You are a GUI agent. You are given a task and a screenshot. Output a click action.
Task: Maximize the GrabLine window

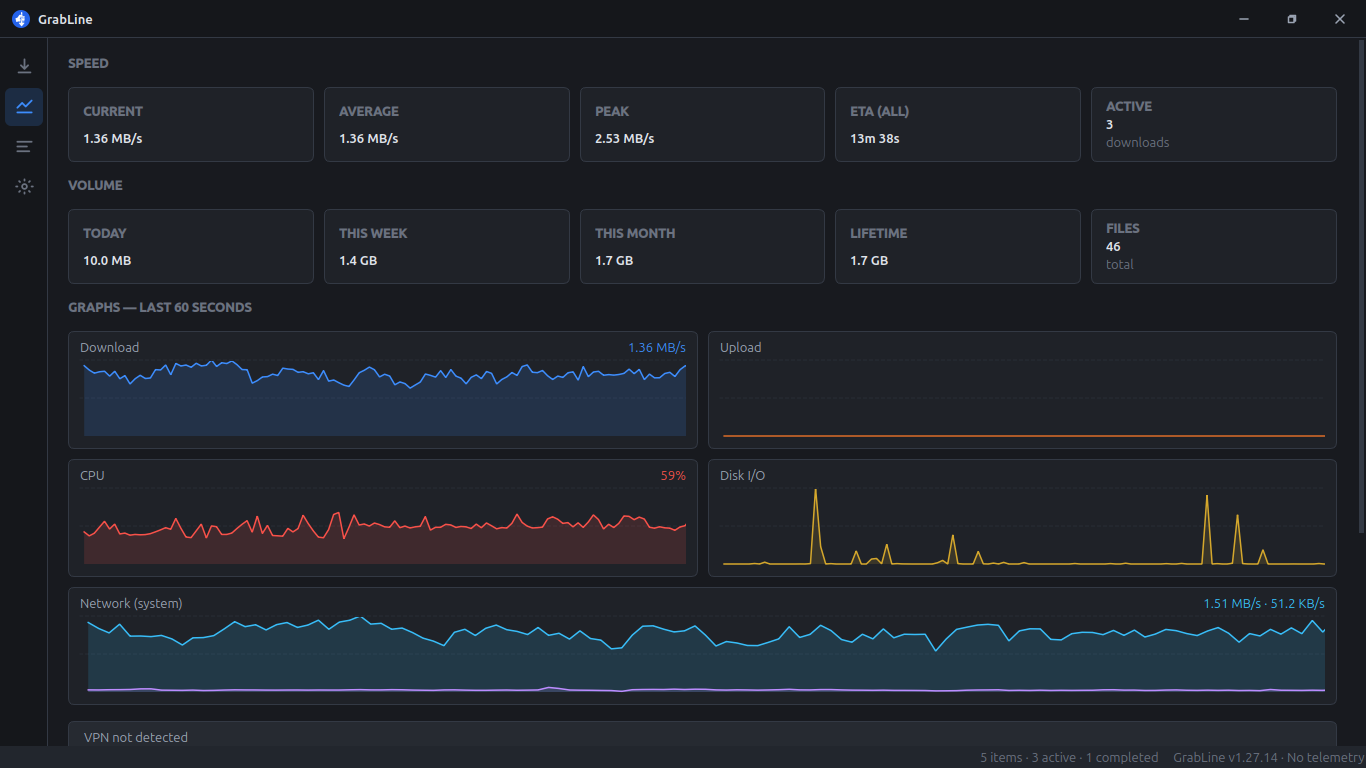[x=1292, y=19]
